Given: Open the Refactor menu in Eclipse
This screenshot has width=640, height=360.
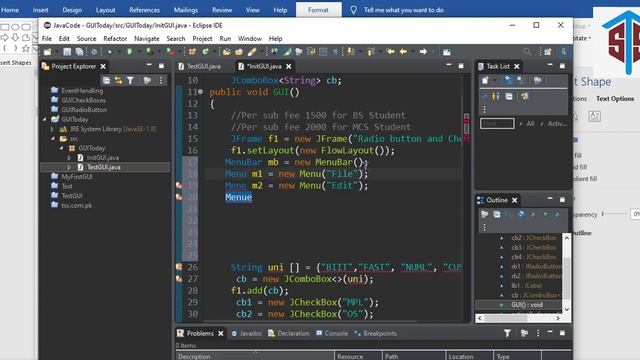Looking at the screenshot, I should [x=115, y=38].
